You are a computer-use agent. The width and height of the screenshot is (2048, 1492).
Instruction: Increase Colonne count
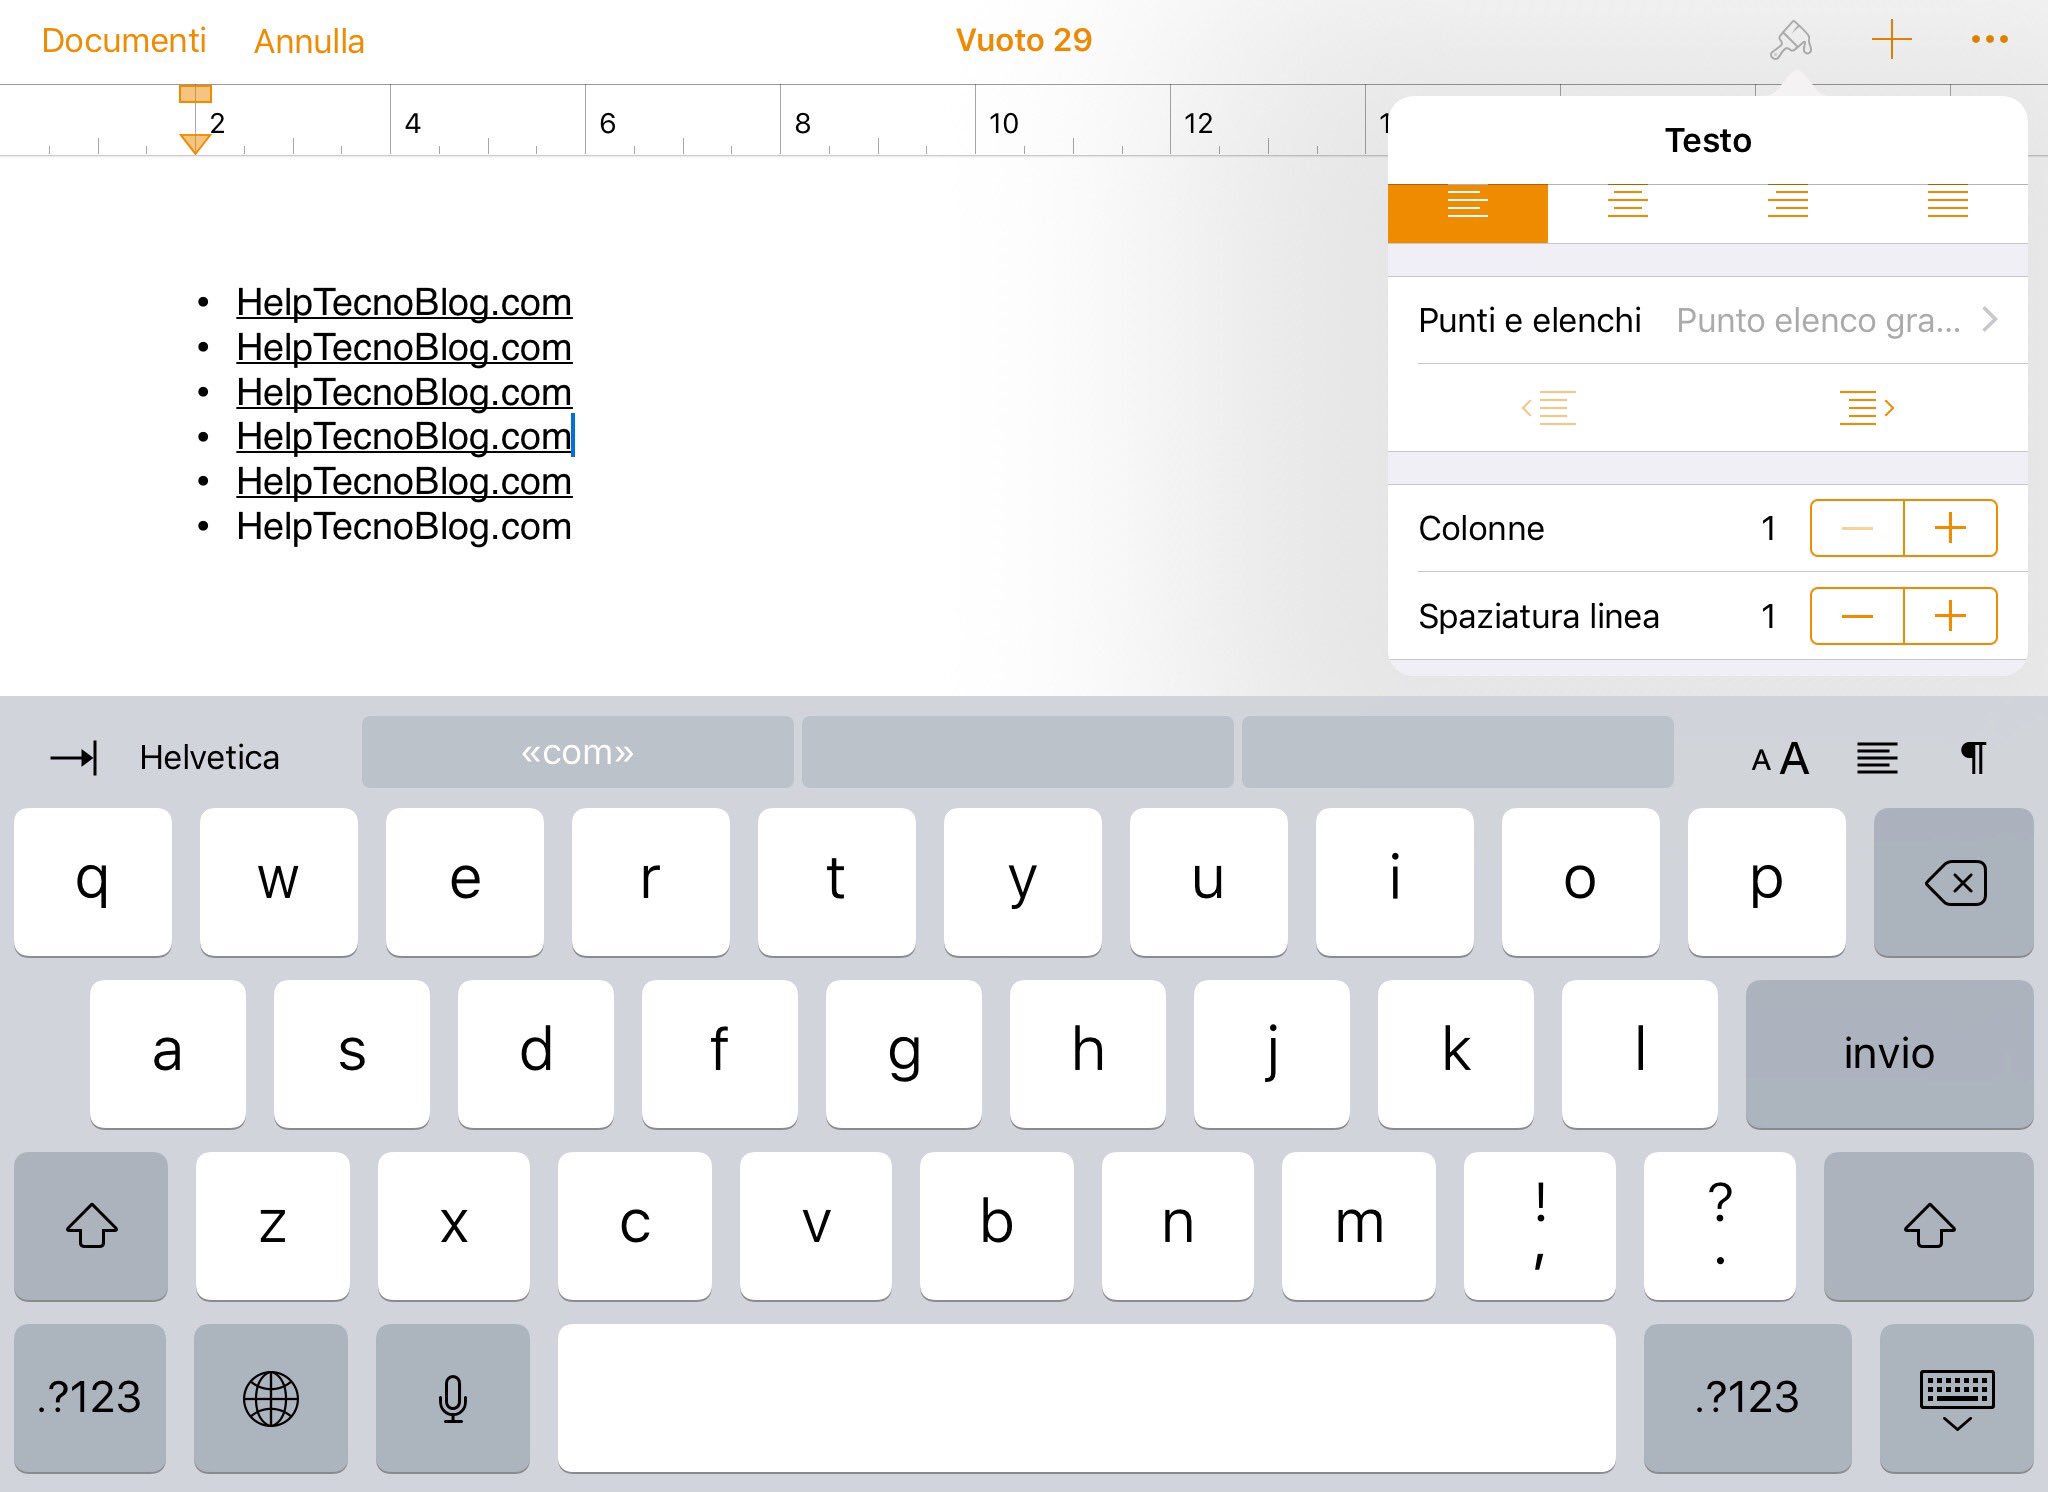click(1950, 528)
